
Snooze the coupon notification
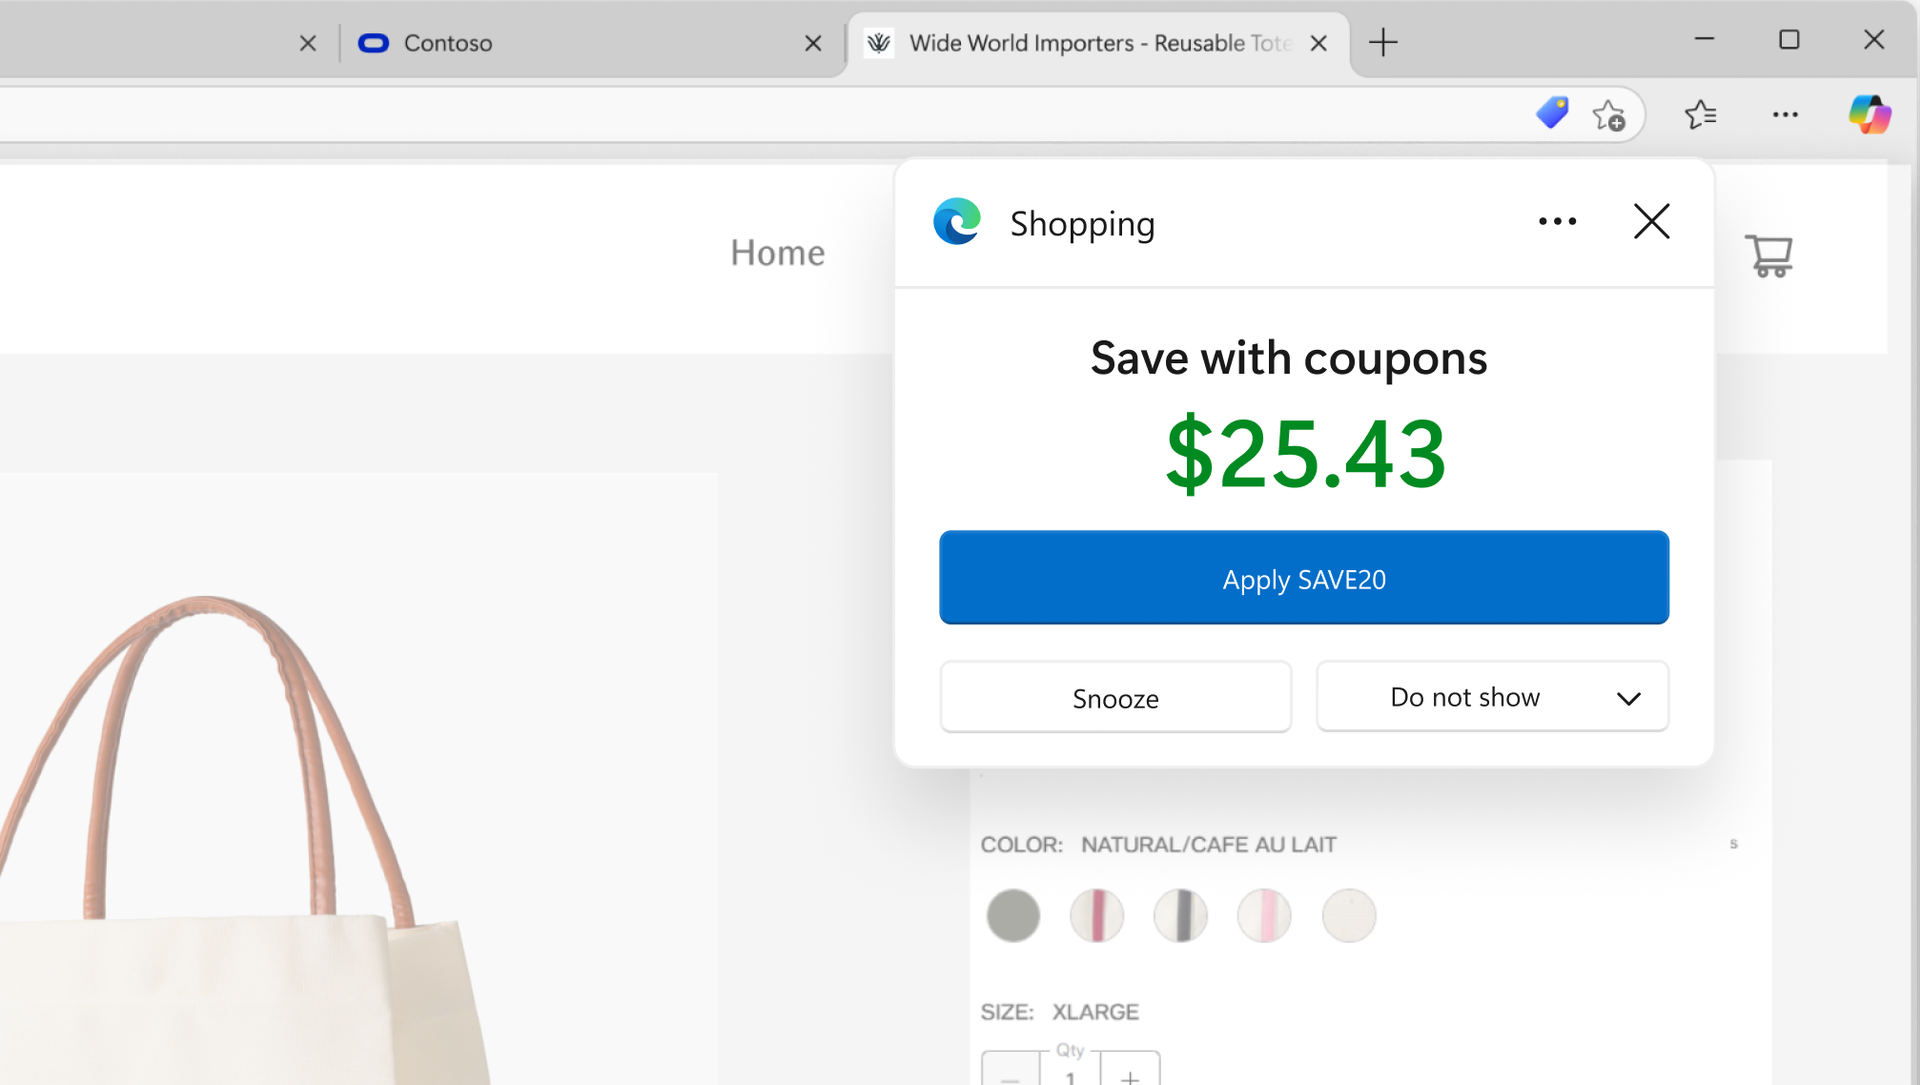pos(1115,698)
